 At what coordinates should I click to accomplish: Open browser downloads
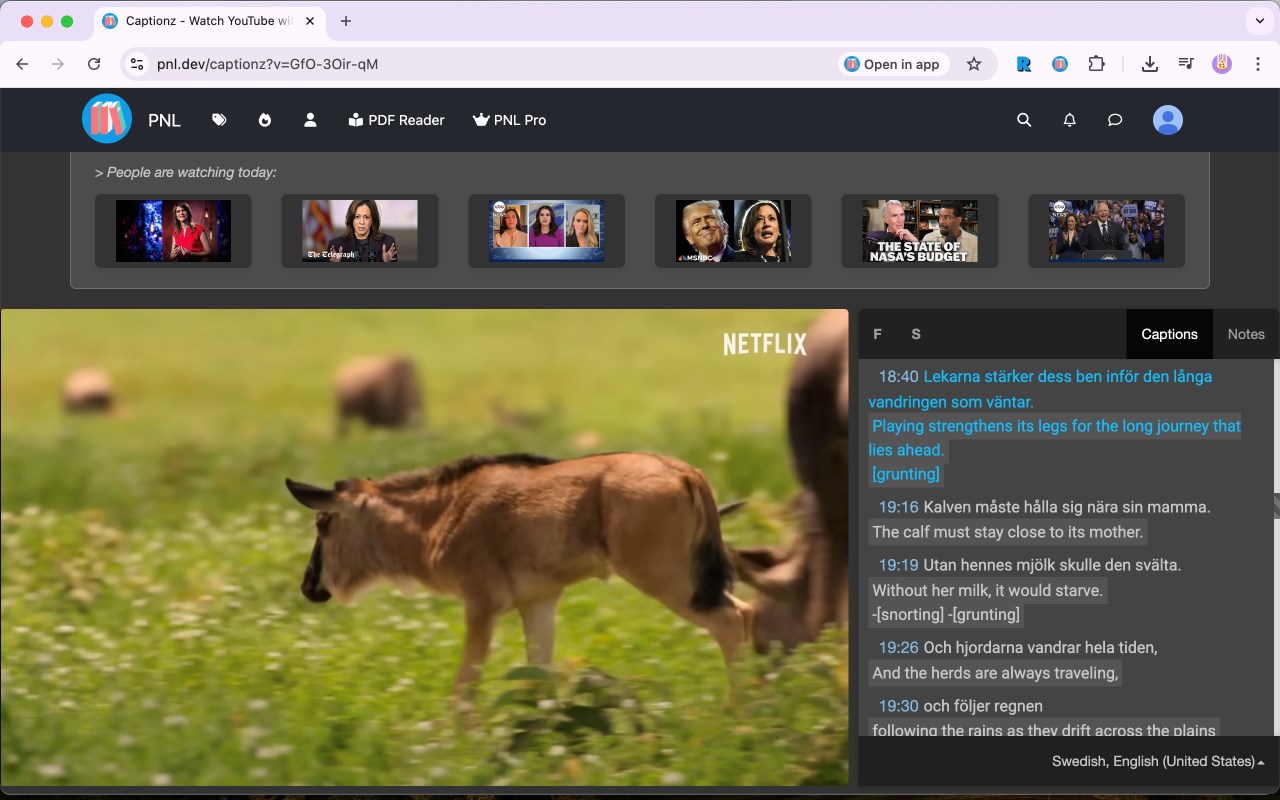click(1150, 64)
